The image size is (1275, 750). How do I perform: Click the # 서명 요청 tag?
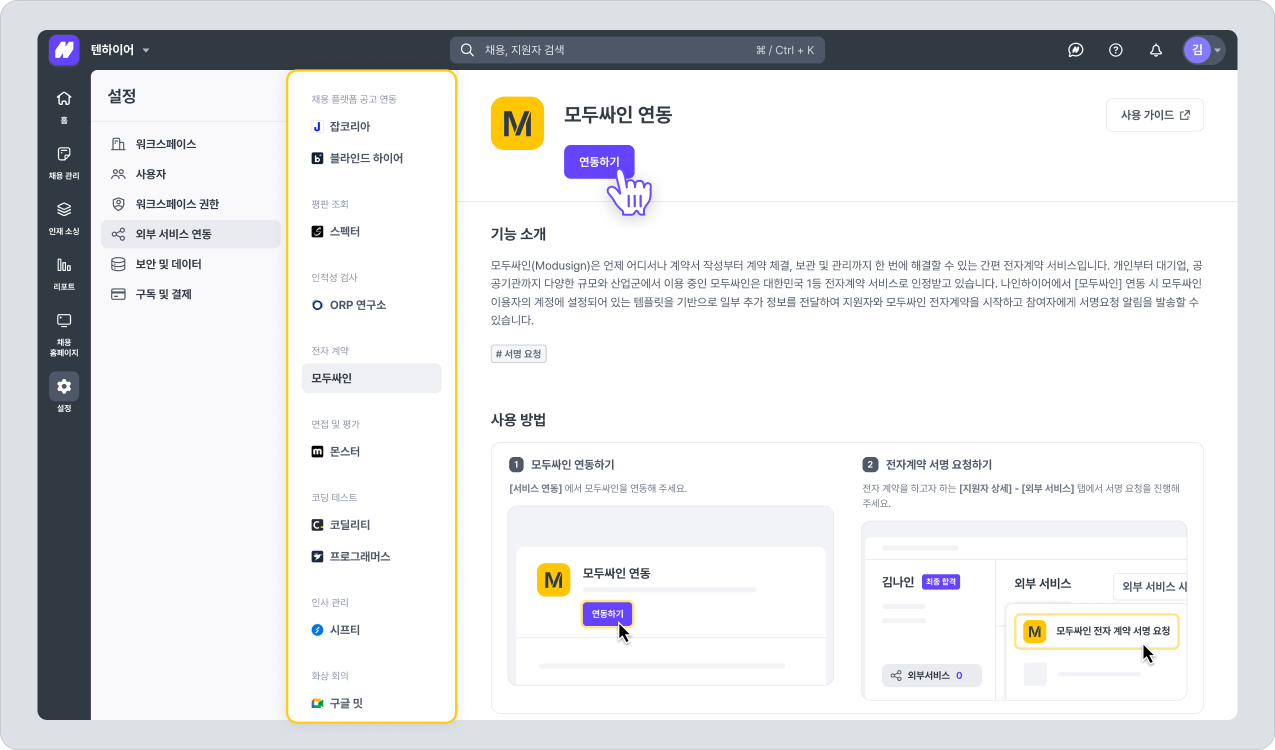pos(519,354)
